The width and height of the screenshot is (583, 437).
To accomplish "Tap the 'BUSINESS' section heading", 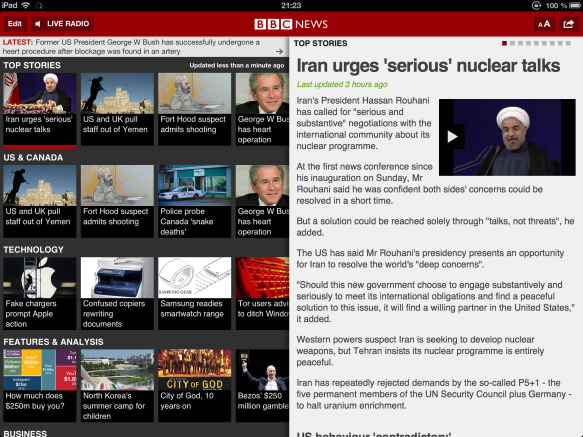I will click(25, 433).
